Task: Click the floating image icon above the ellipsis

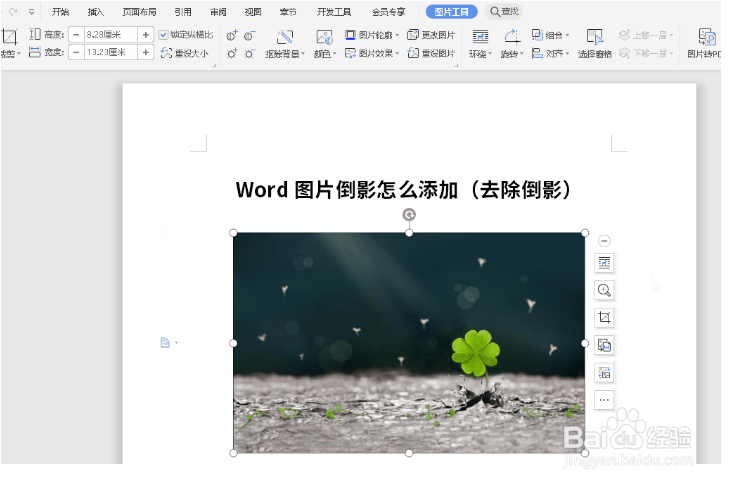Action: [x=604, y=373]
